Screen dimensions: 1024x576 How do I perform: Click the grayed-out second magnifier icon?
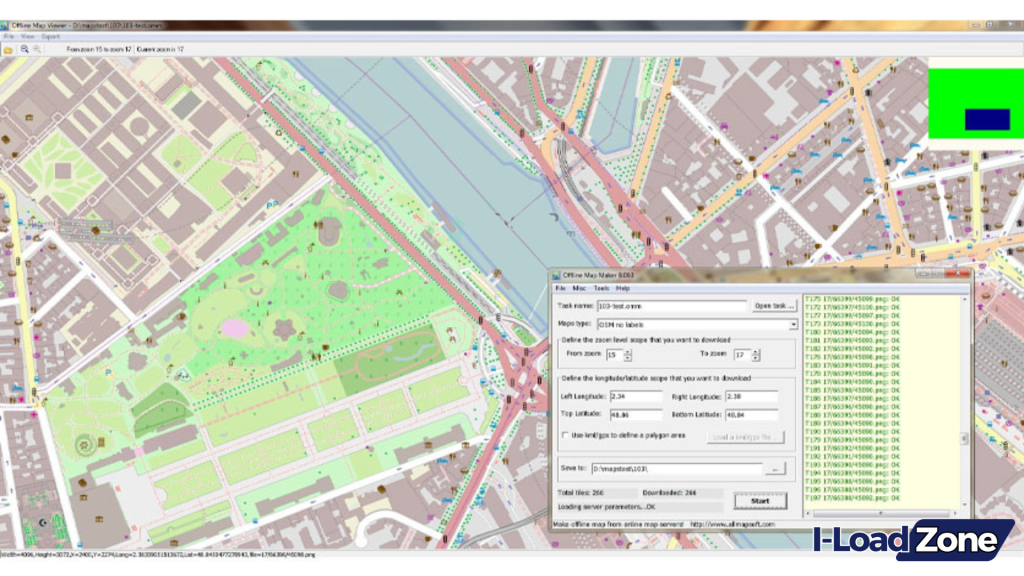click(x=36, y=46)
